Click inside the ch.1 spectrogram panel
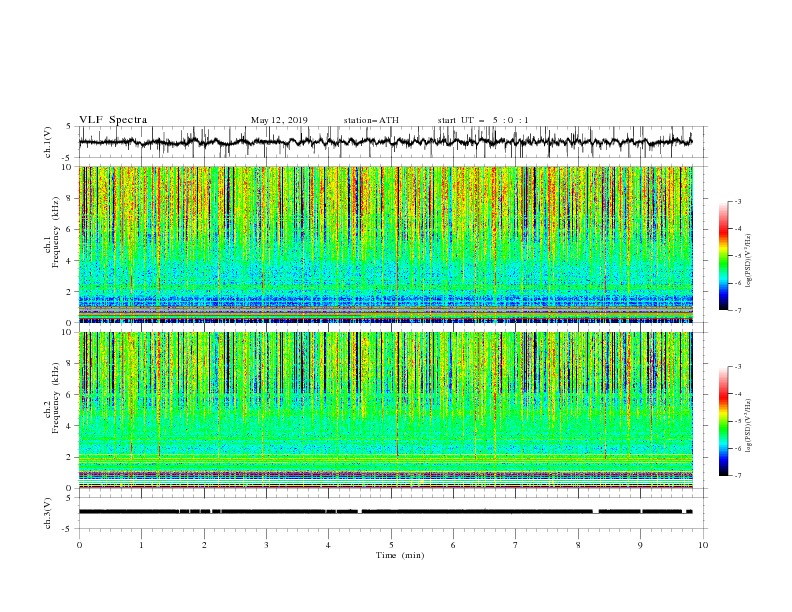792x612 pixels. point(385,244)
